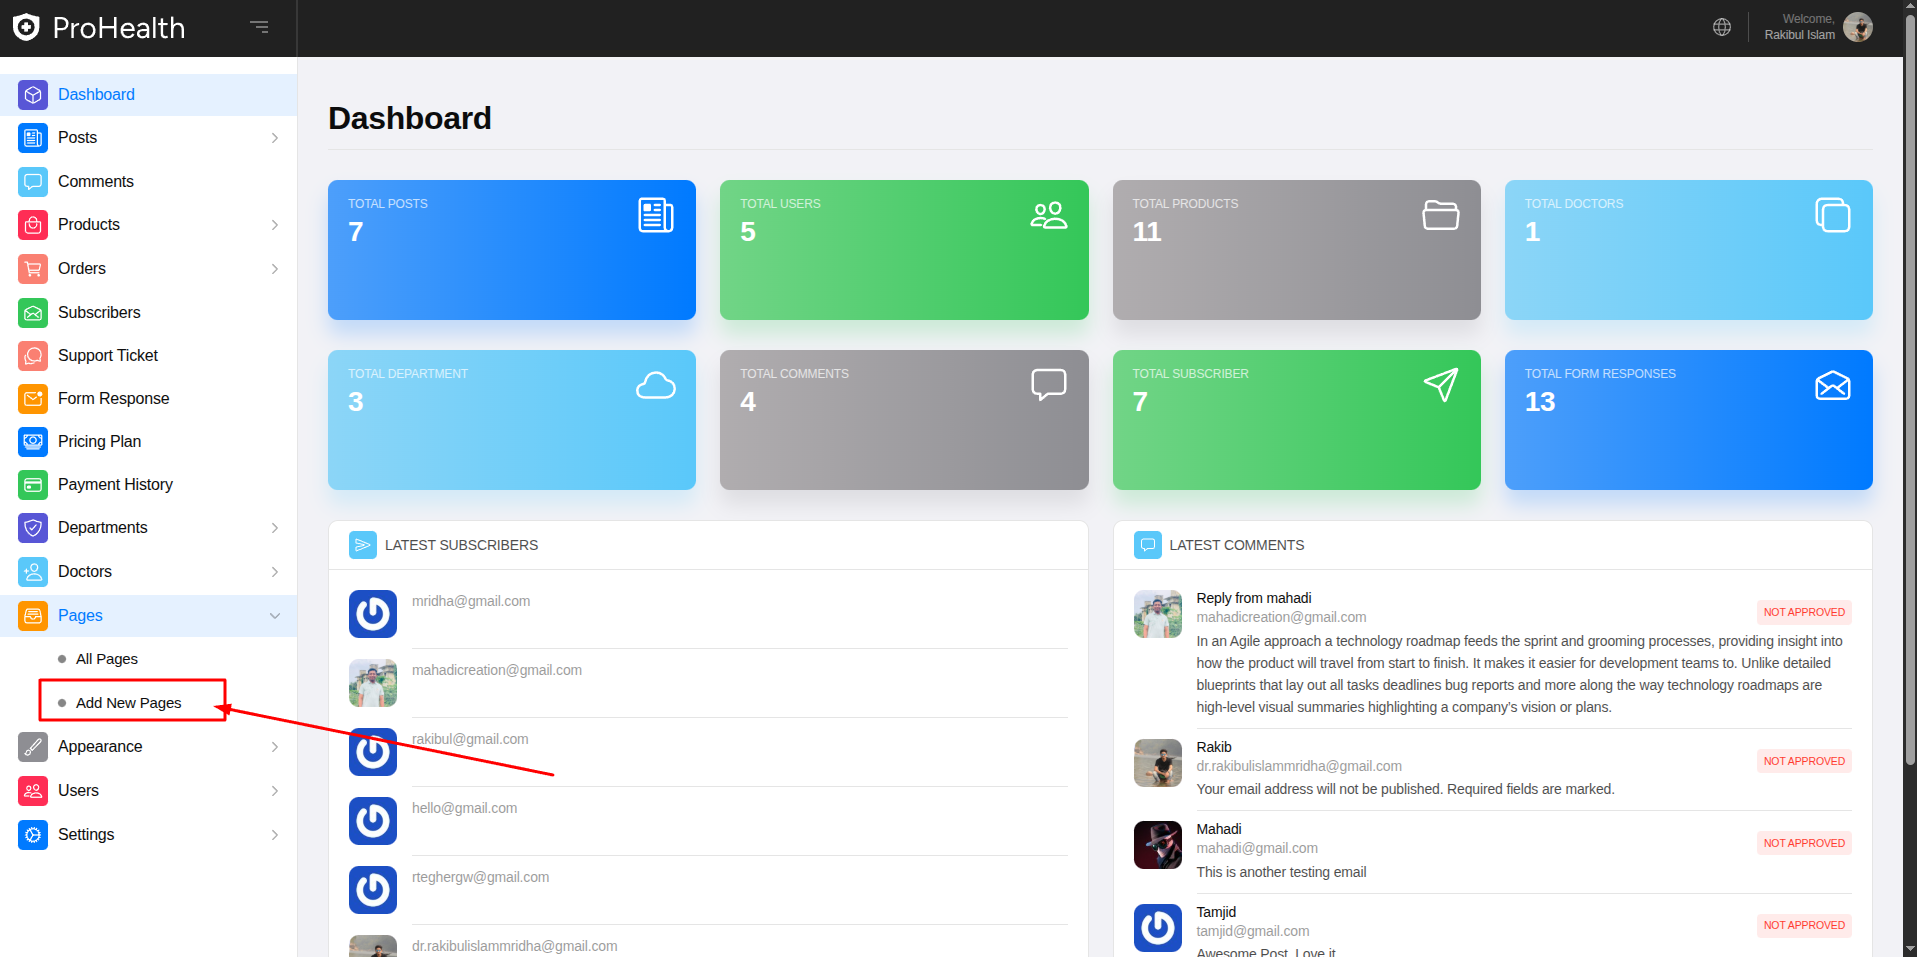Click the Pricing Plan icon in sidebar
Screen dimensions: 1917x957
pos(33,441)
